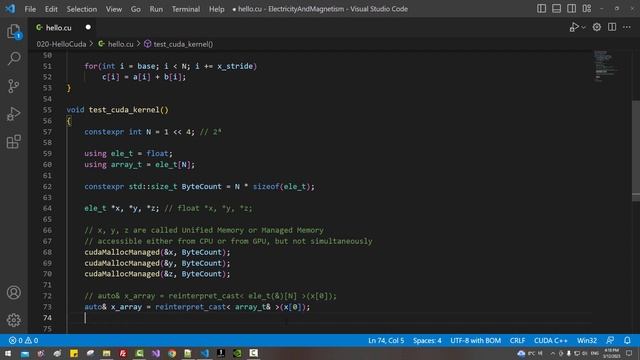Click line number 68 in gutter
This screenshot has width=640, height=360.
[x=47, y=252]
